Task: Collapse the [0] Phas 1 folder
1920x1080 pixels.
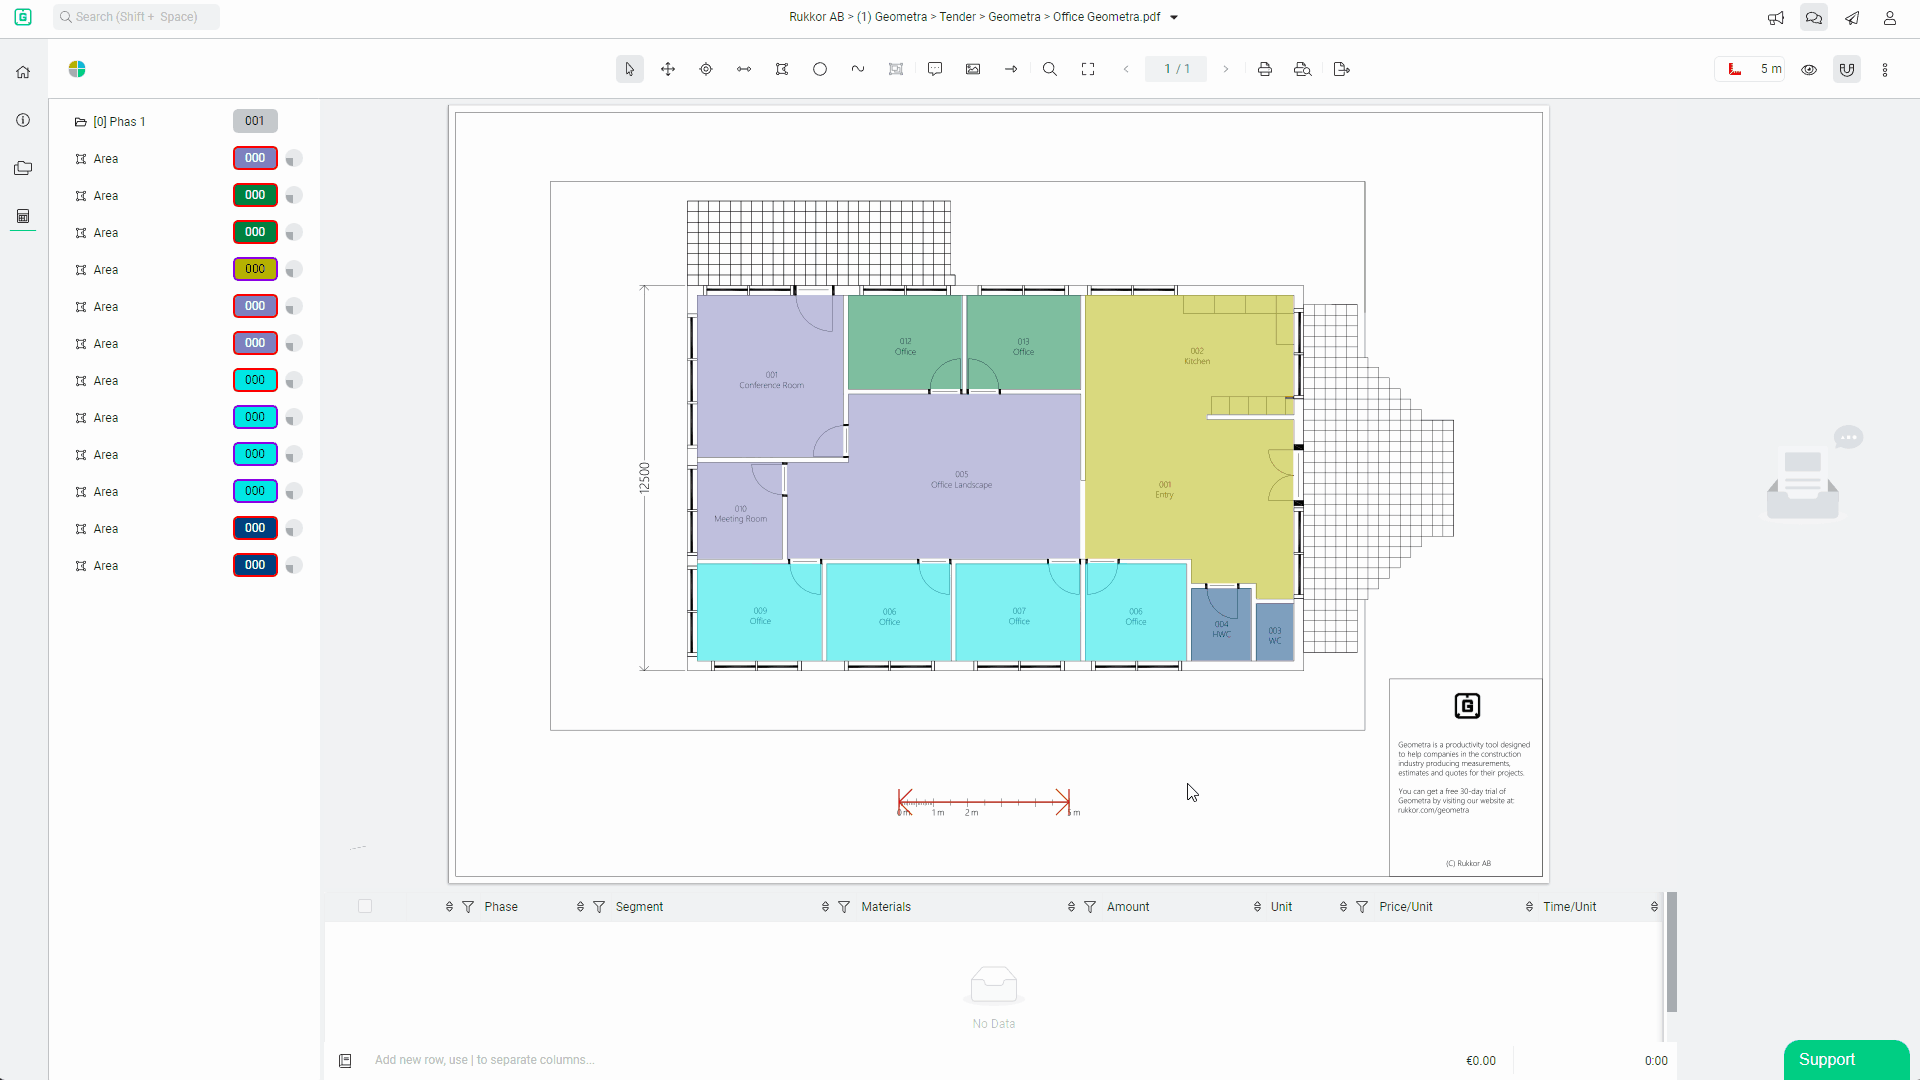Action: tap(81, 121)
